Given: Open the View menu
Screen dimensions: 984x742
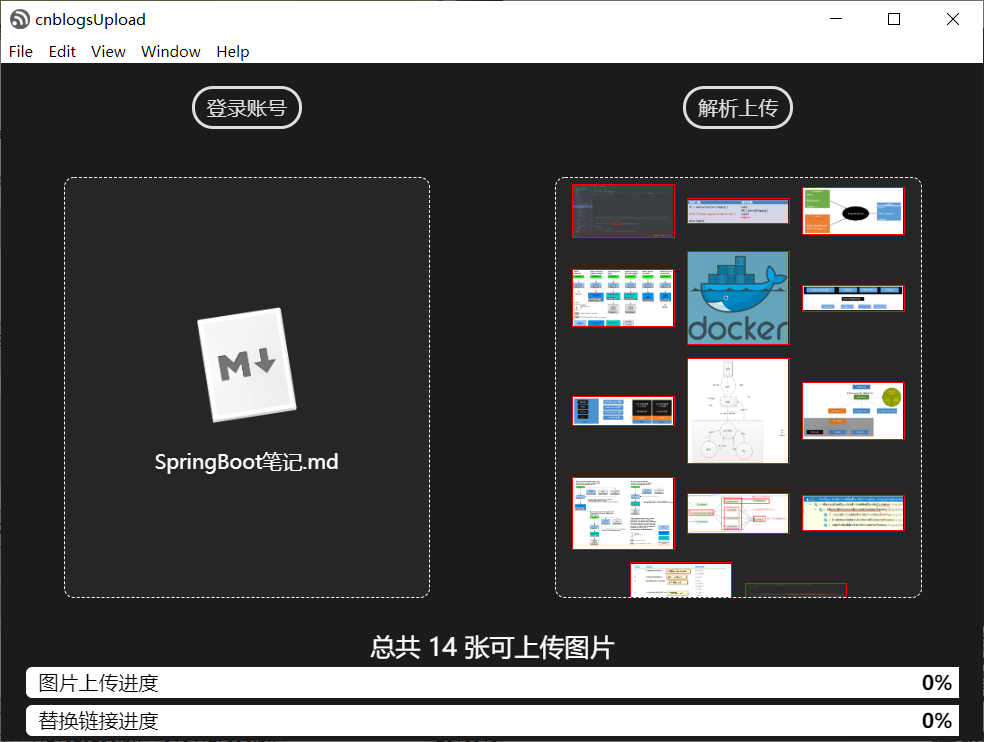Looking at the screenshot, I should [x=108, y=51].
